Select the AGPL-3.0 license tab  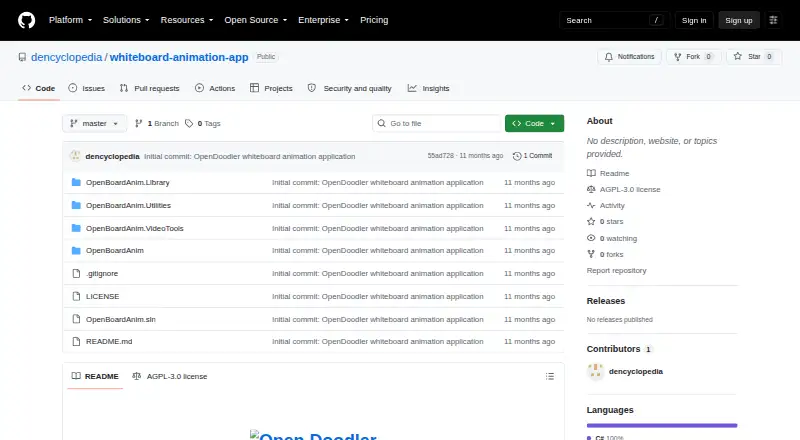[169, 376]
